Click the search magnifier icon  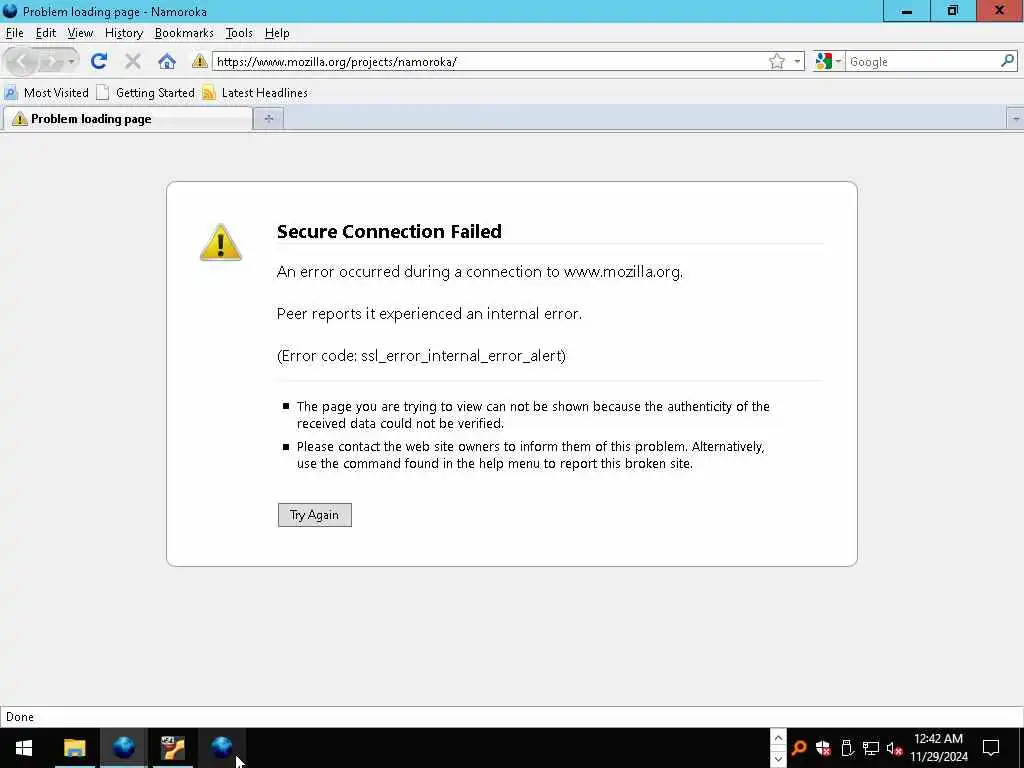pos(1008,61)
